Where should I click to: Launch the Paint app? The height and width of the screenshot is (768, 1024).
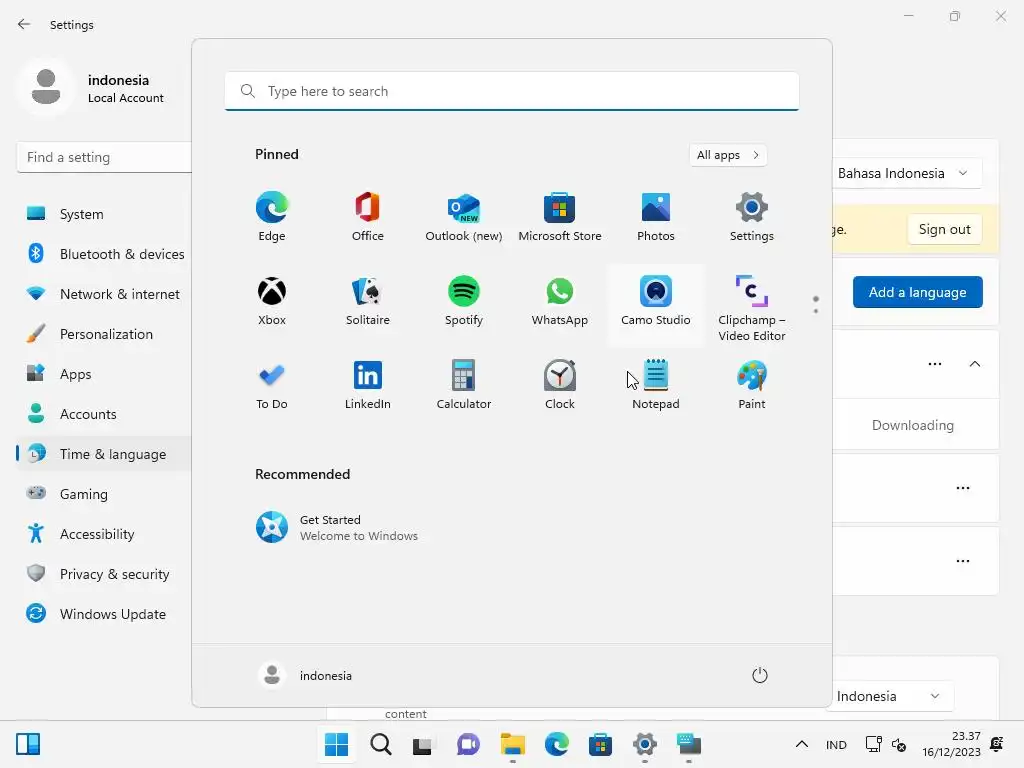tap(752, 385)
